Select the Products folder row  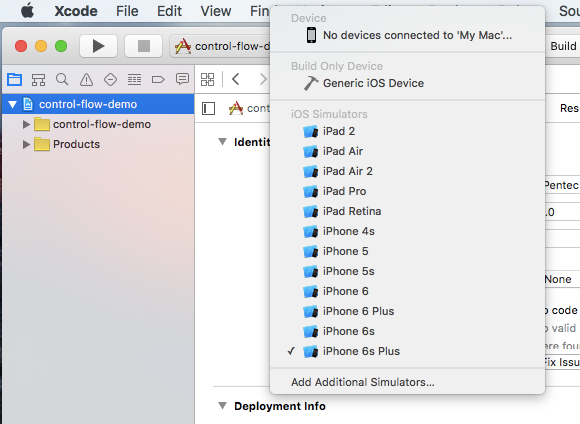point(98,144)
